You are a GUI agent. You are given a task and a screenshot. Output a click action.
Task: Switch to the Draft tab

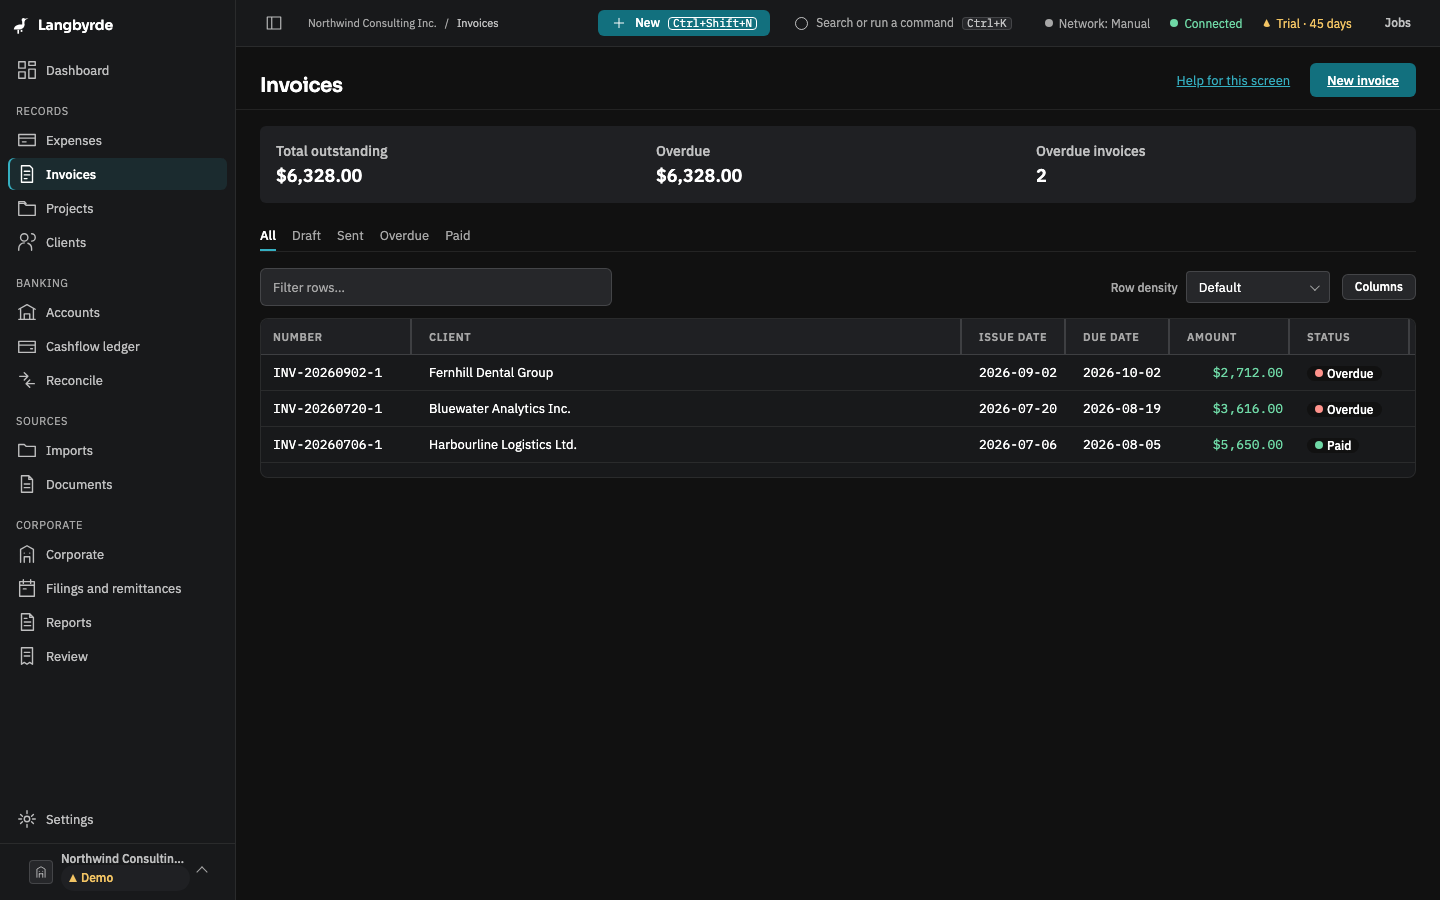pyautogui.click(x=306, y=236)
